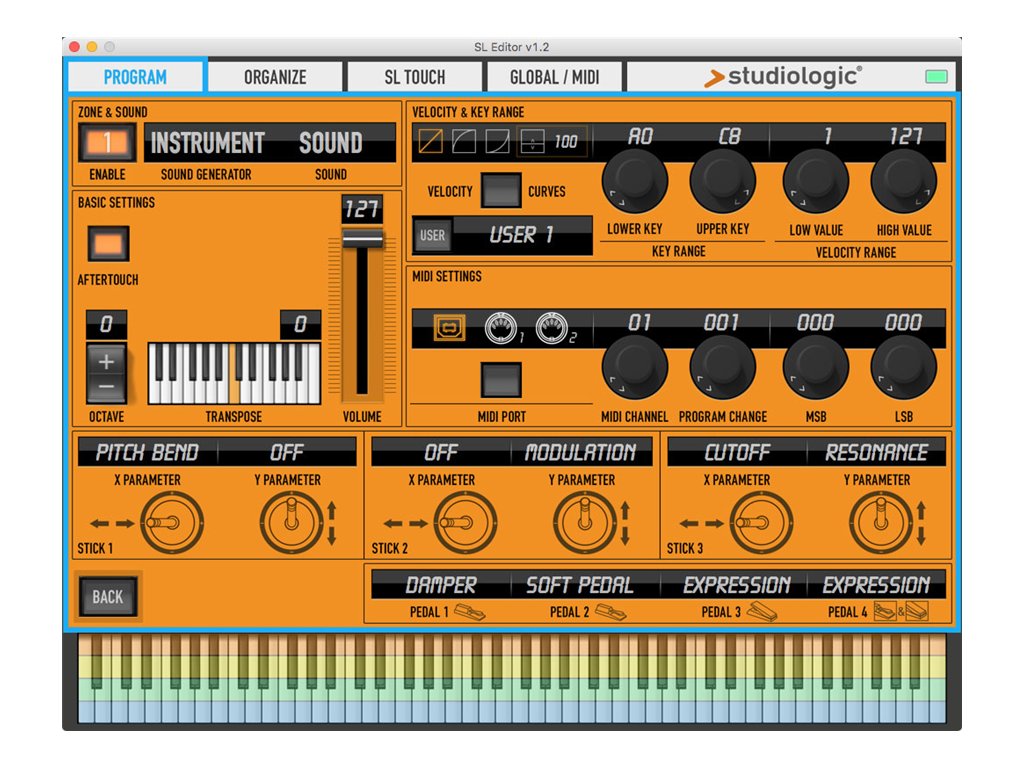Click Stick 1 Y parameter joystick

(291, 523)
